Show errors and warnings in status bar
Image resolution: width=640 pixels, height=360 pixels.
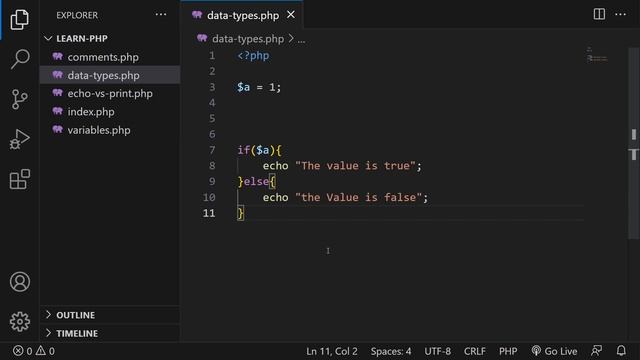click(x=33, y=351)
